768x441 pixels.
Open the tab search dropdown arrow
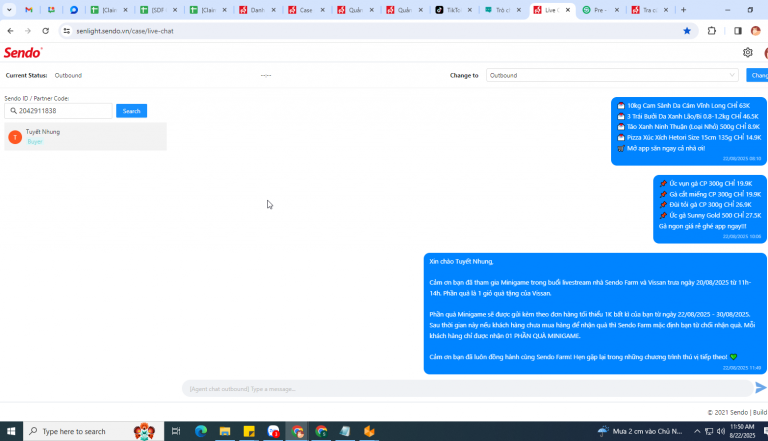click(9, 10)
